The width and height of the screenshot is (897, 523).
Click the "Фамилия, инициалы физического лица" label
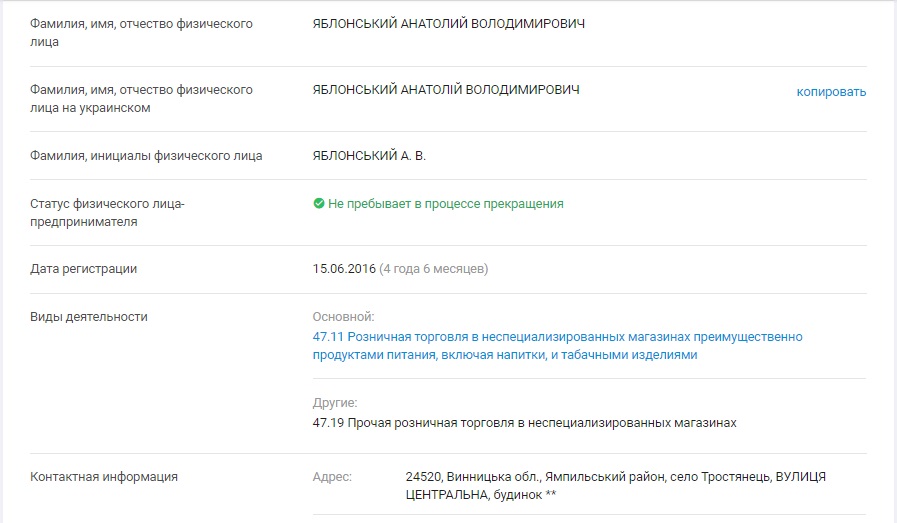(x=146, y=156)
